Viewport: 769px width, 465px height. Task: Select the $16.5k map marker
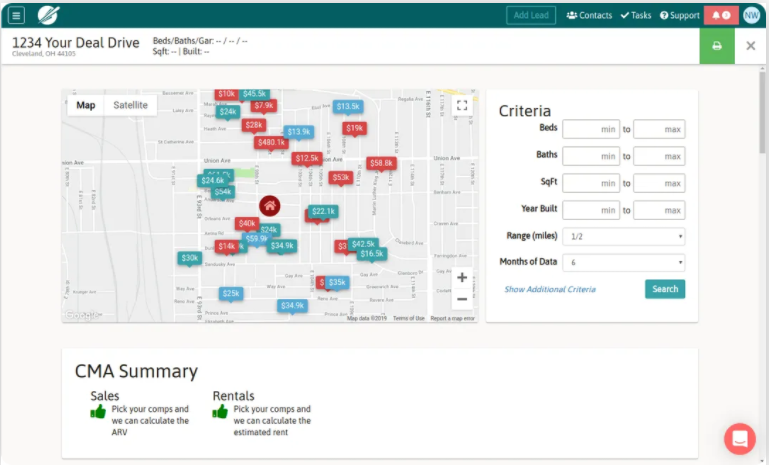(x=372, y=254)
